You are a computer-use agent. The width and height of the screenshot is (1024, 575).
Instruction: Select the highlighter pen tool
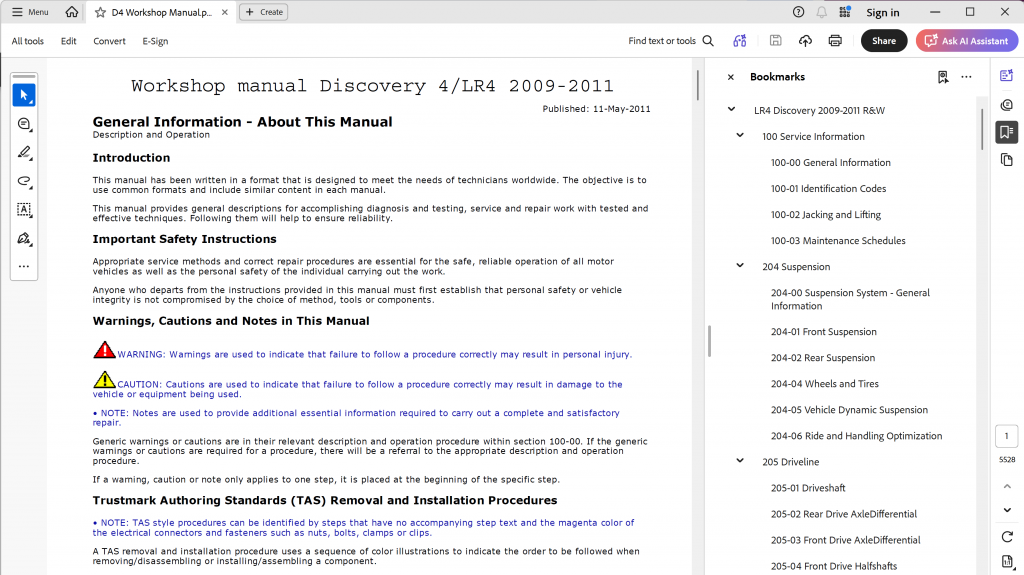coord(24,153)
